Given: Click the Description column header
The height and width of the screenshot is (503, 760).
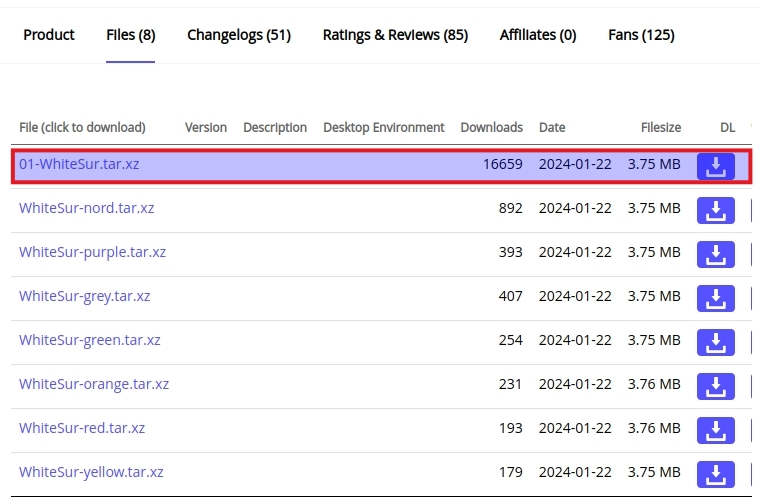Looking at the screenshot, I should 275,127.
